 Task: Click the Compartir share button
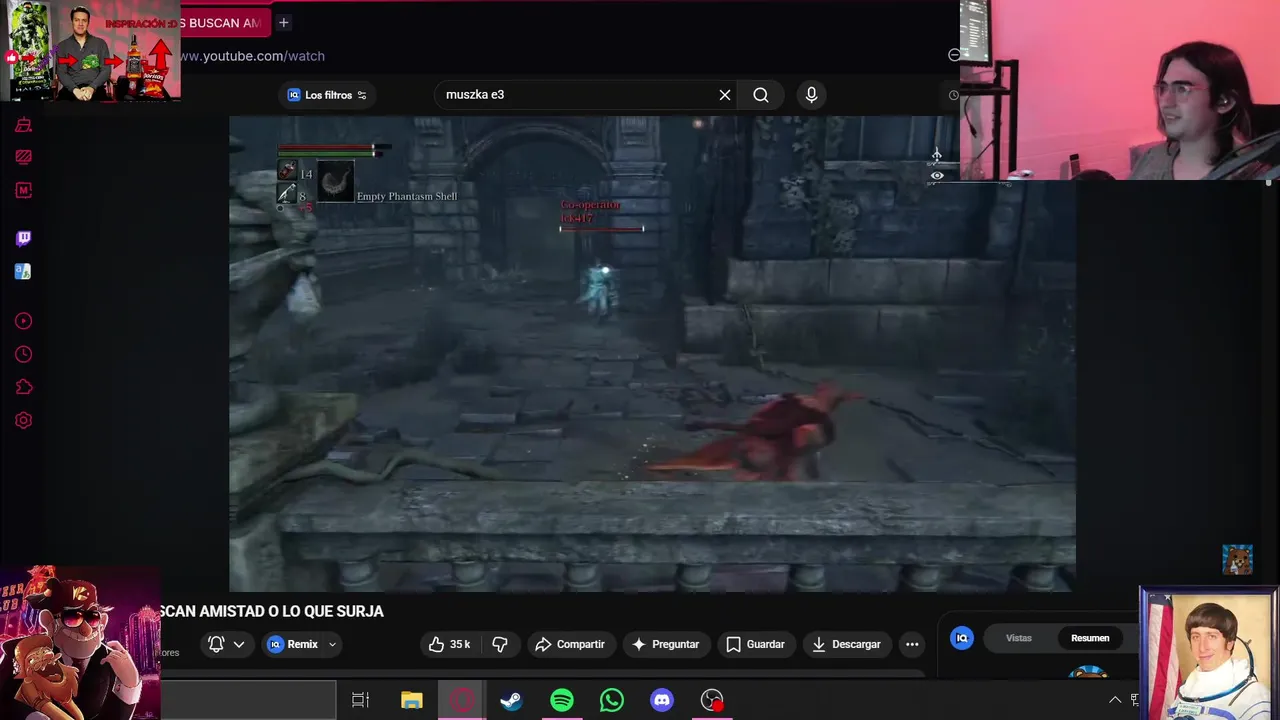[x=570, y=644]
